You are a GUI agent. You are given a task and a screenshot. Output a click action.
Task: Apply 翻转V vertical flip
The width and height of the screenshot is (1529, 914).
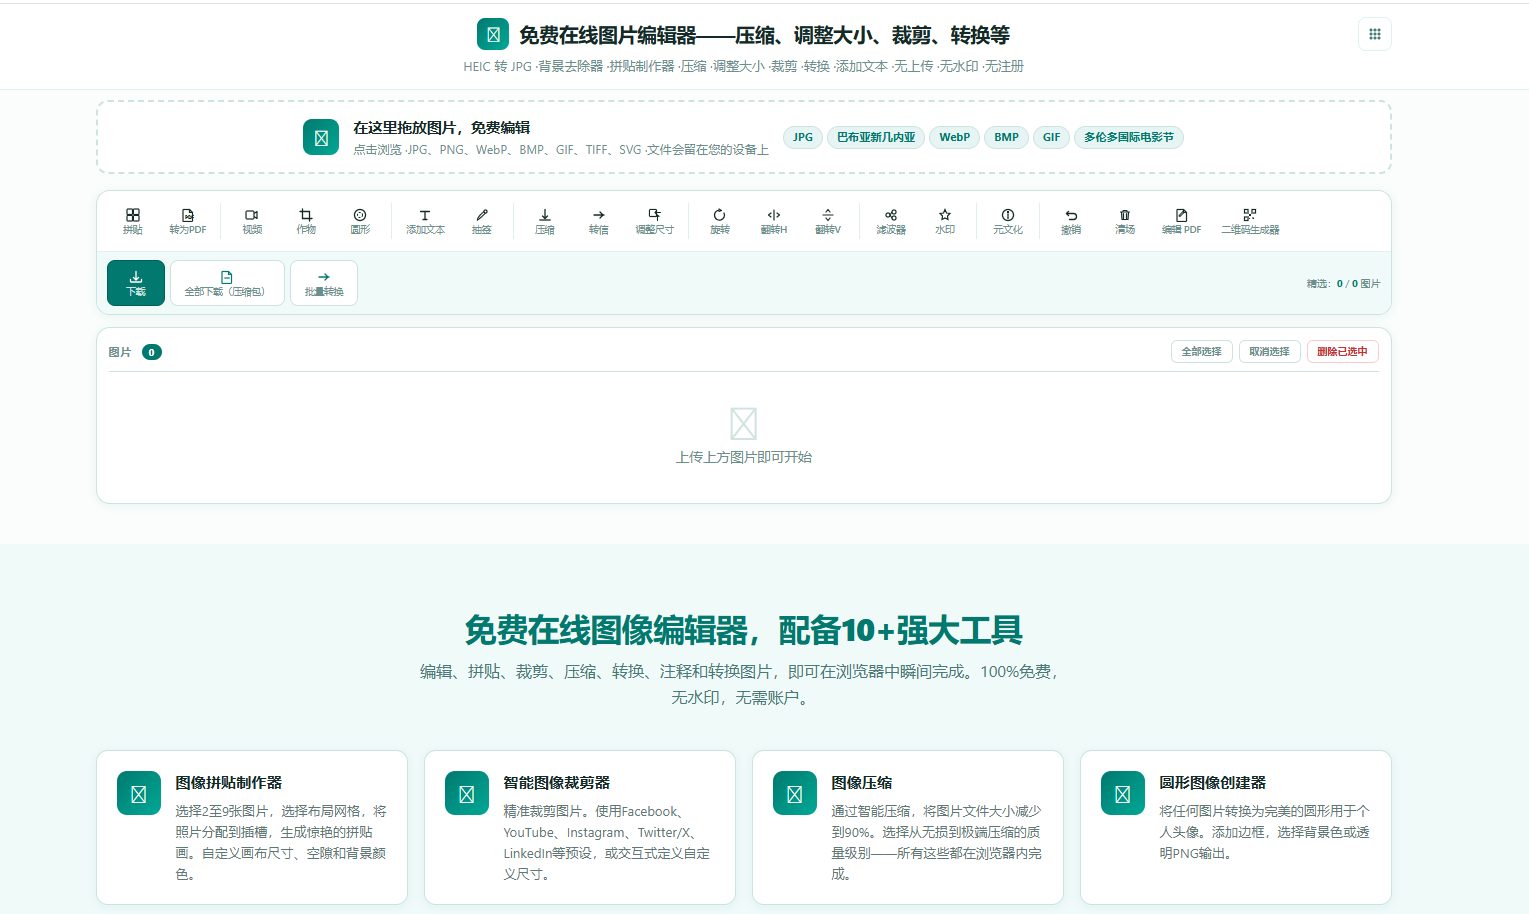828,221
